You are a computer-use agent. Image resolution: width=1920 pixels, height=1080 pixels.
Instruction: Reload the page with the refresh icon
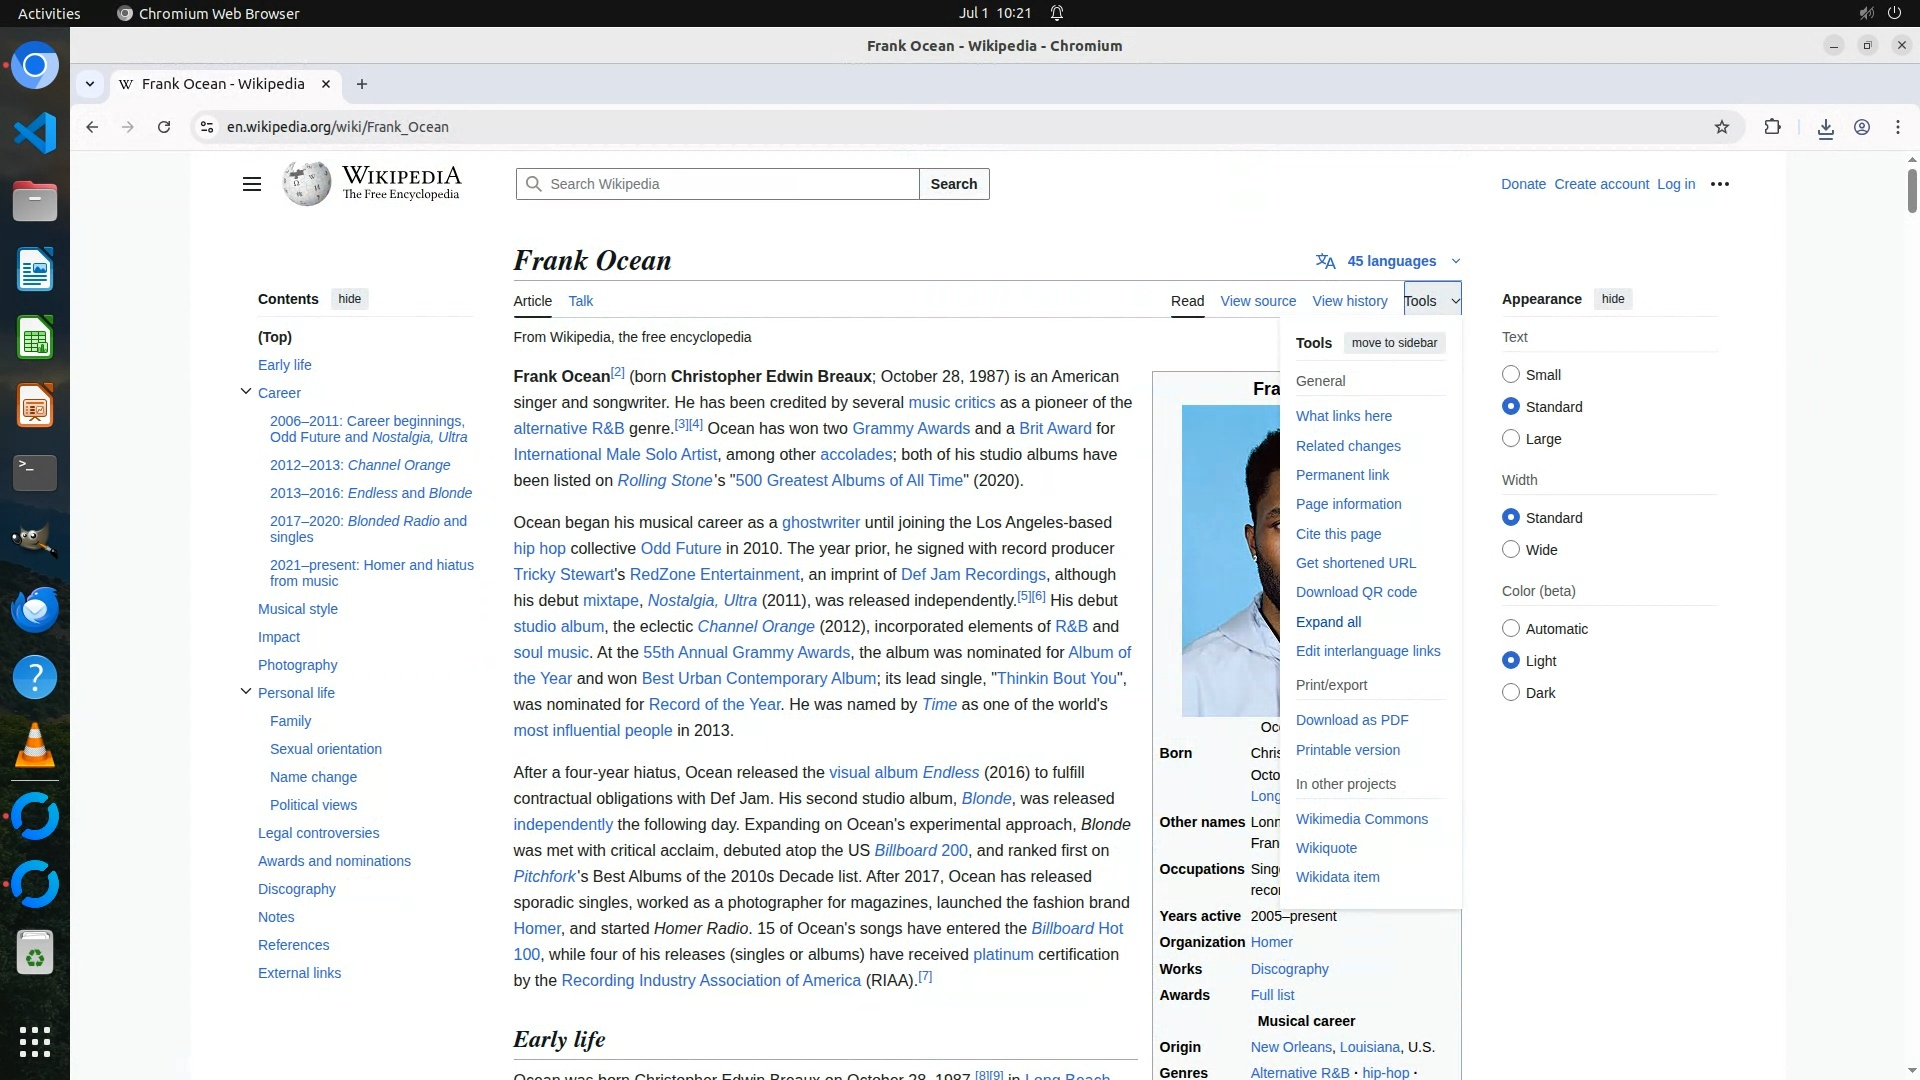click(164, 127)
